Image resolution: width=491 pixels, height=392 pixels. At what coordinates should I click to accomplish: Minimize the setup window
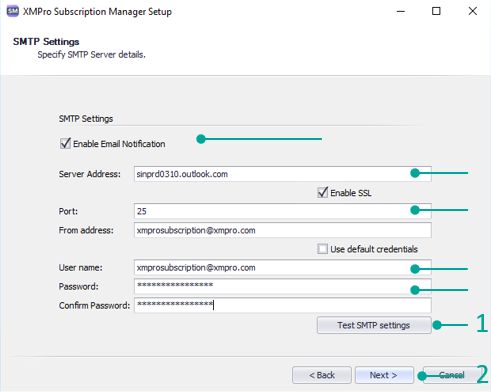[x=401, y=11]
